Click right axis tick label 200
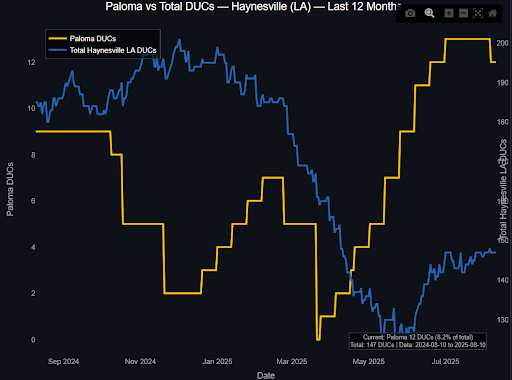The width and height of the screenshot is (512, 380). click(502, 43)
